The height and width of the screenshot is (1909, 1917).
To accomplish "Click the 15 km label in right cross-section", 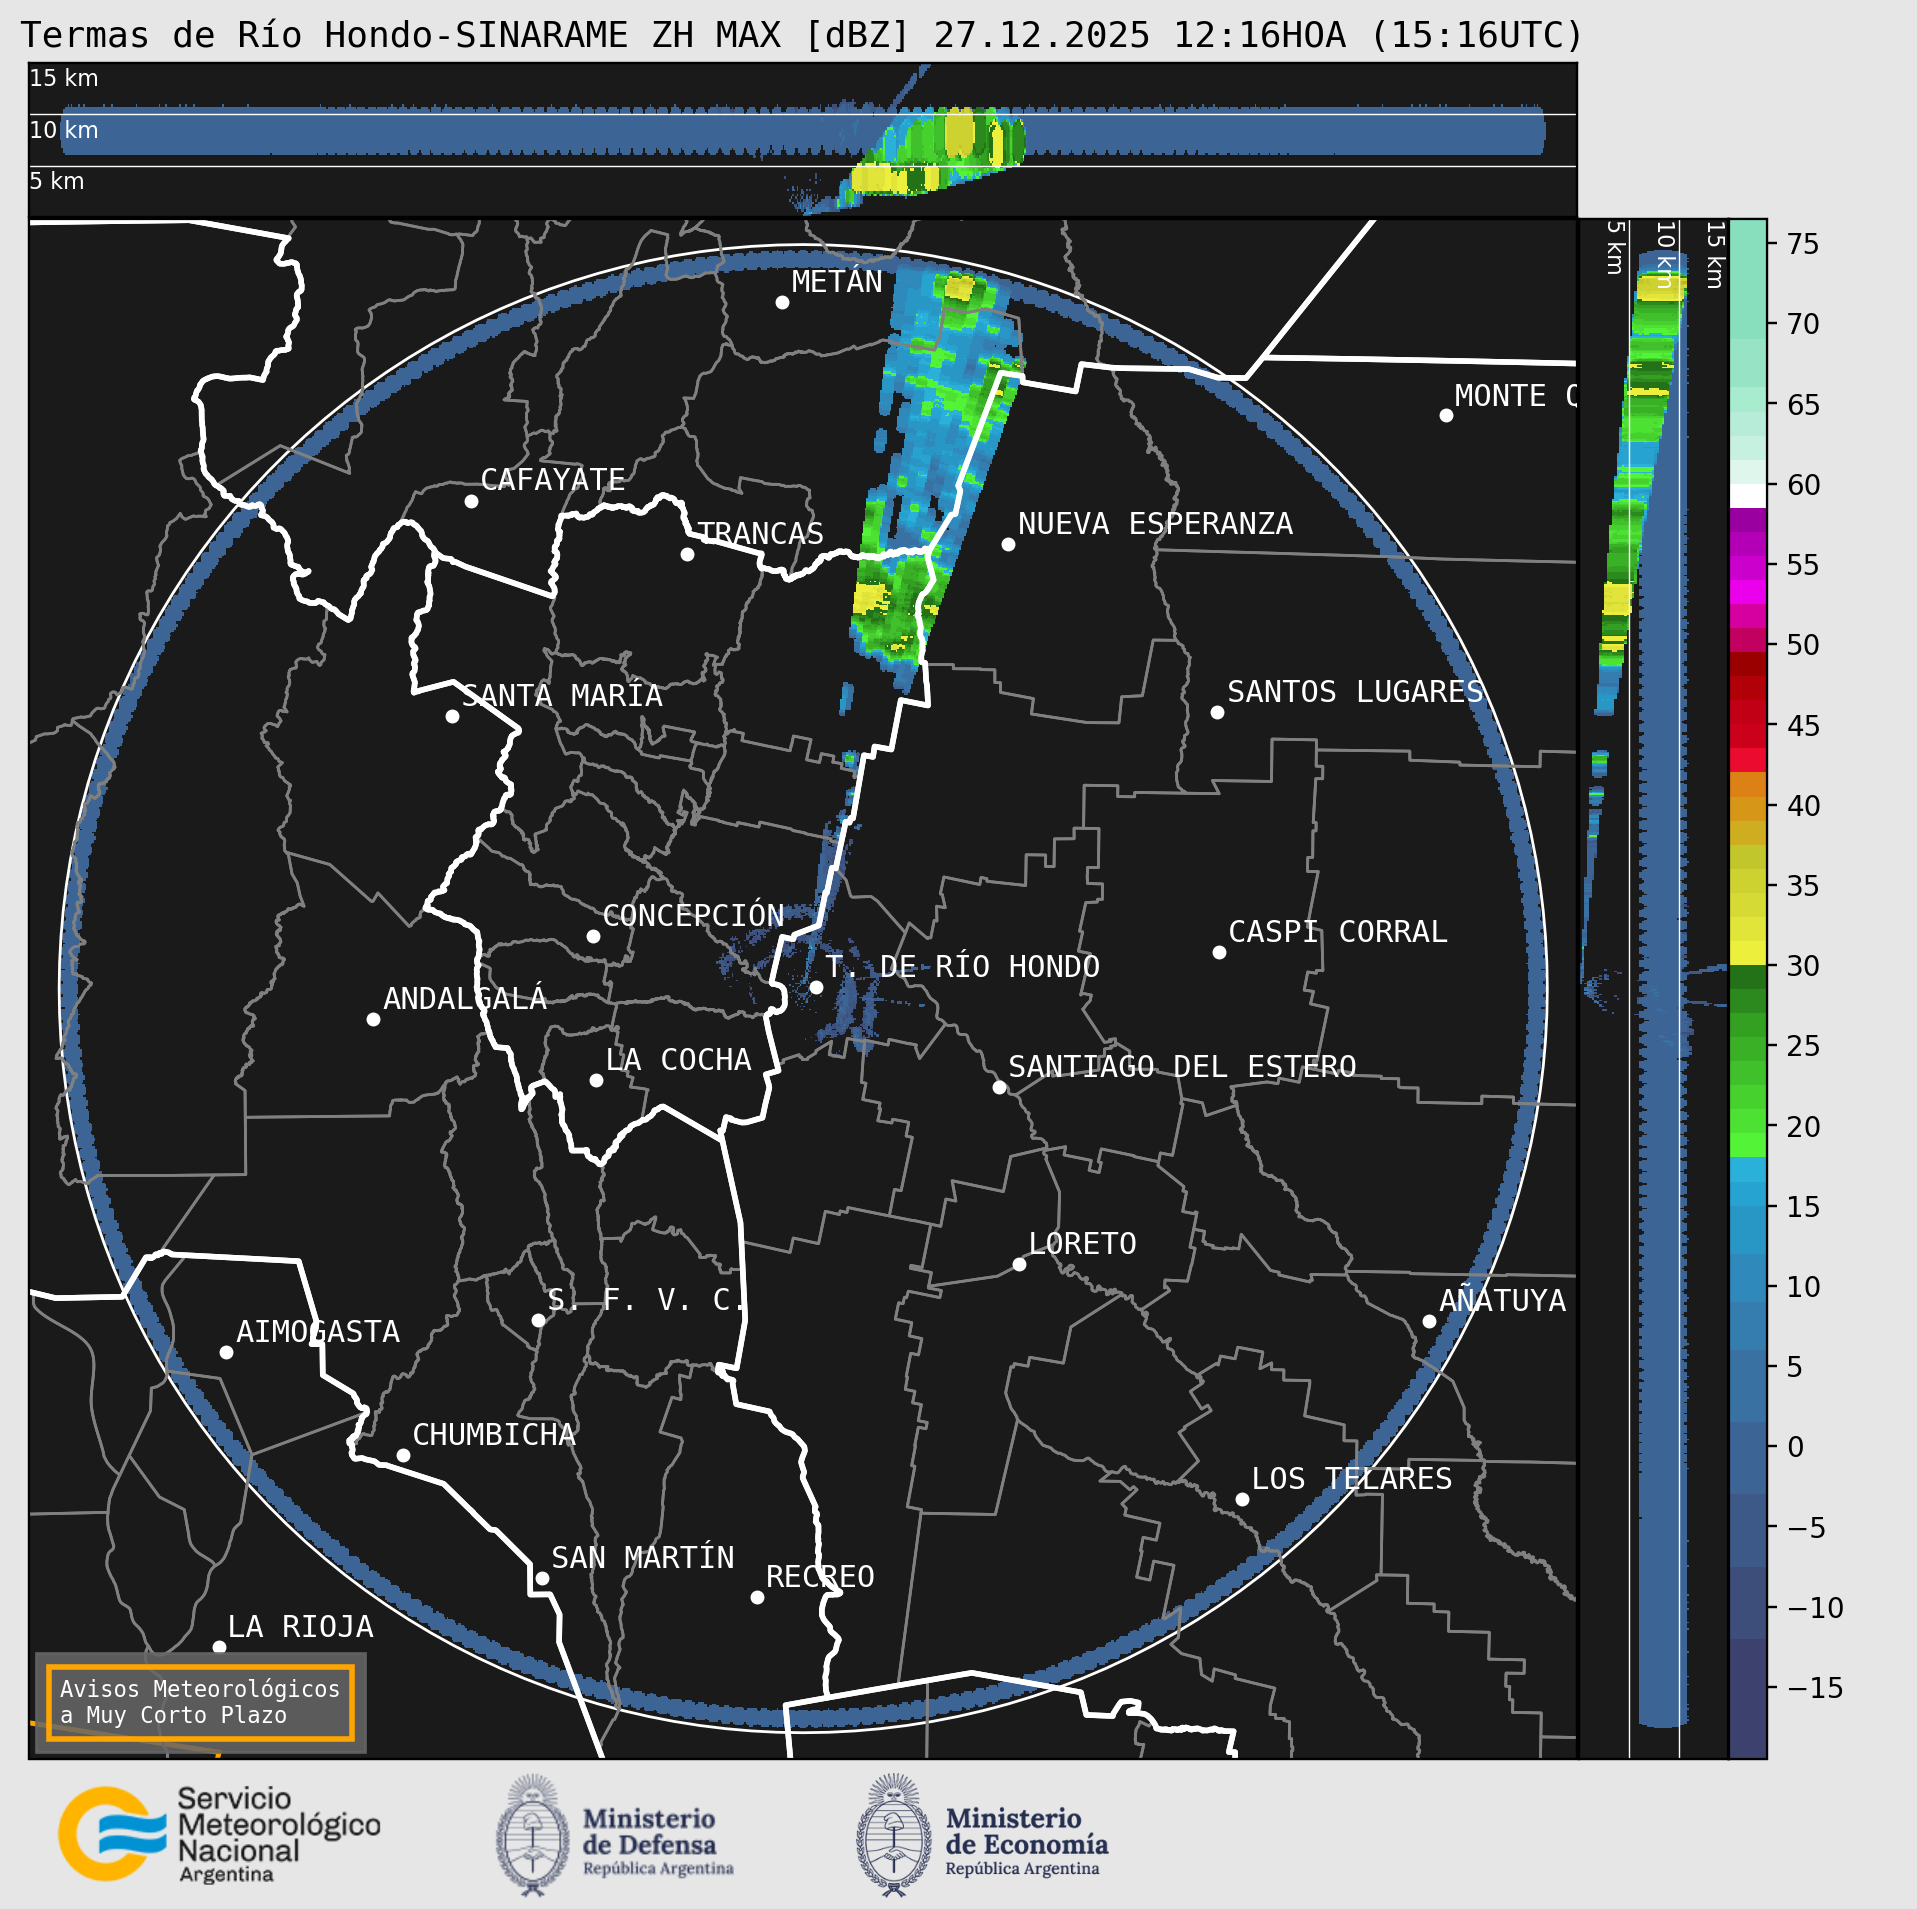I will (1715, 255).
